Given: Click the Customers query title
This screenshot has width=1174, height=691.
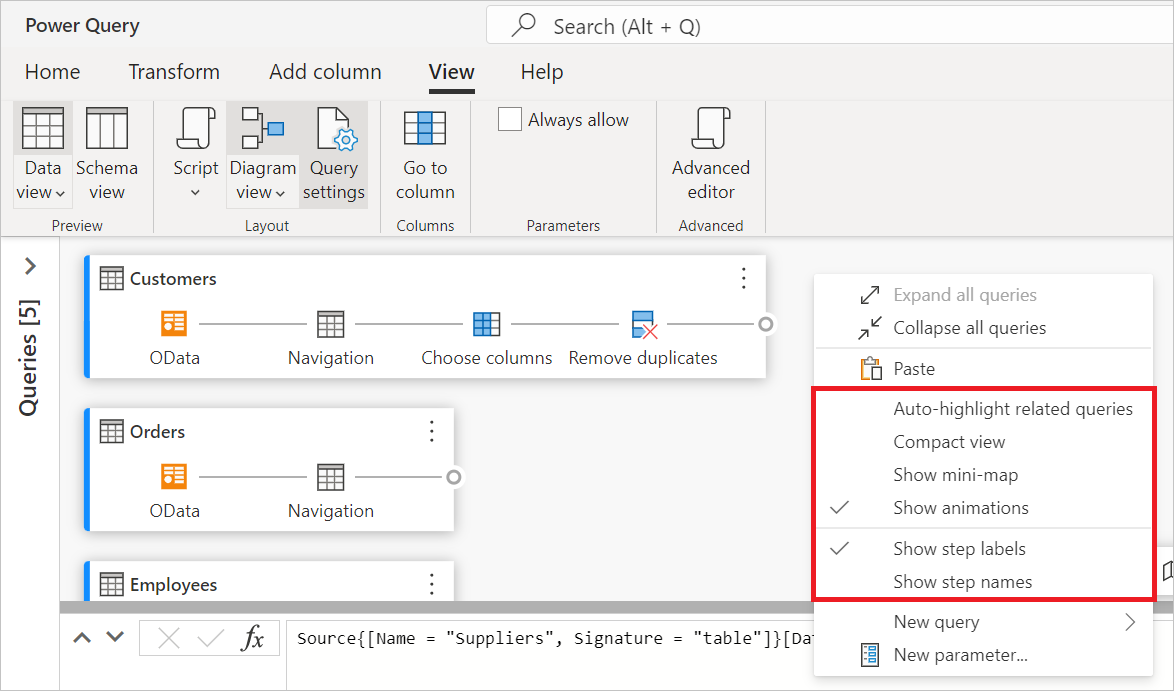Looking at the screenshot, I should click(173, 278).
